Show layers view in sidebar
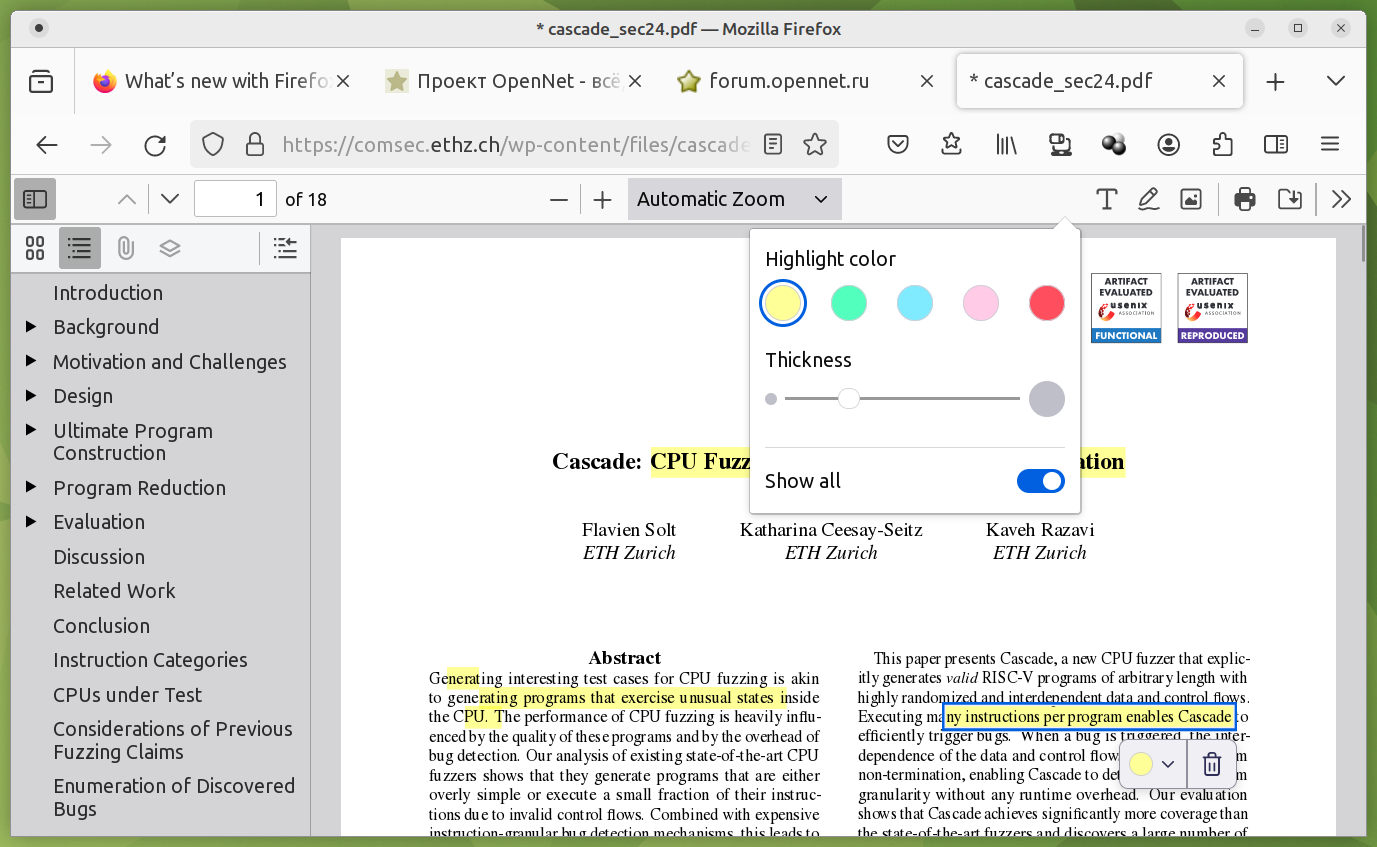Image resolution: width=1377 pixels, height=847 pixels. (170, 248)
